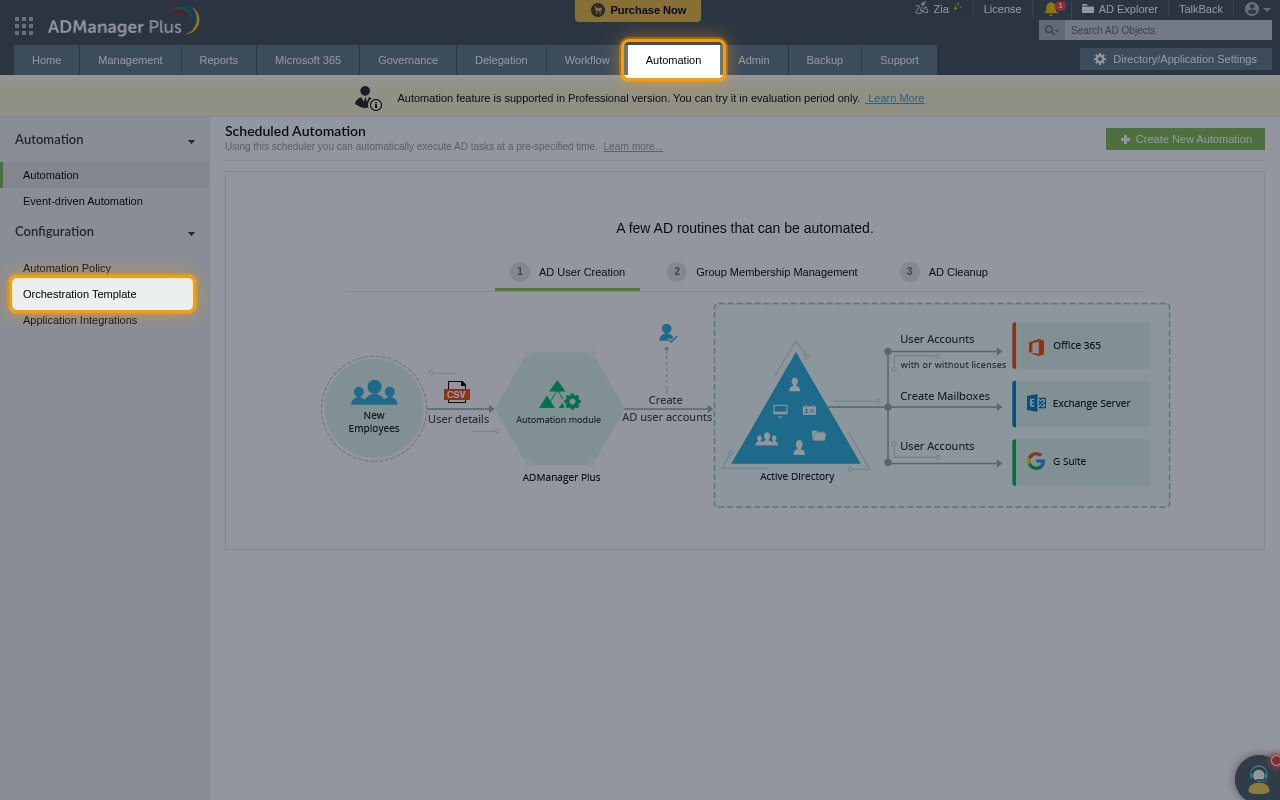Image resolution: width=1280 pixels, height=800 pixels.
Task: Open the License link
Action: coord(1002,9)
